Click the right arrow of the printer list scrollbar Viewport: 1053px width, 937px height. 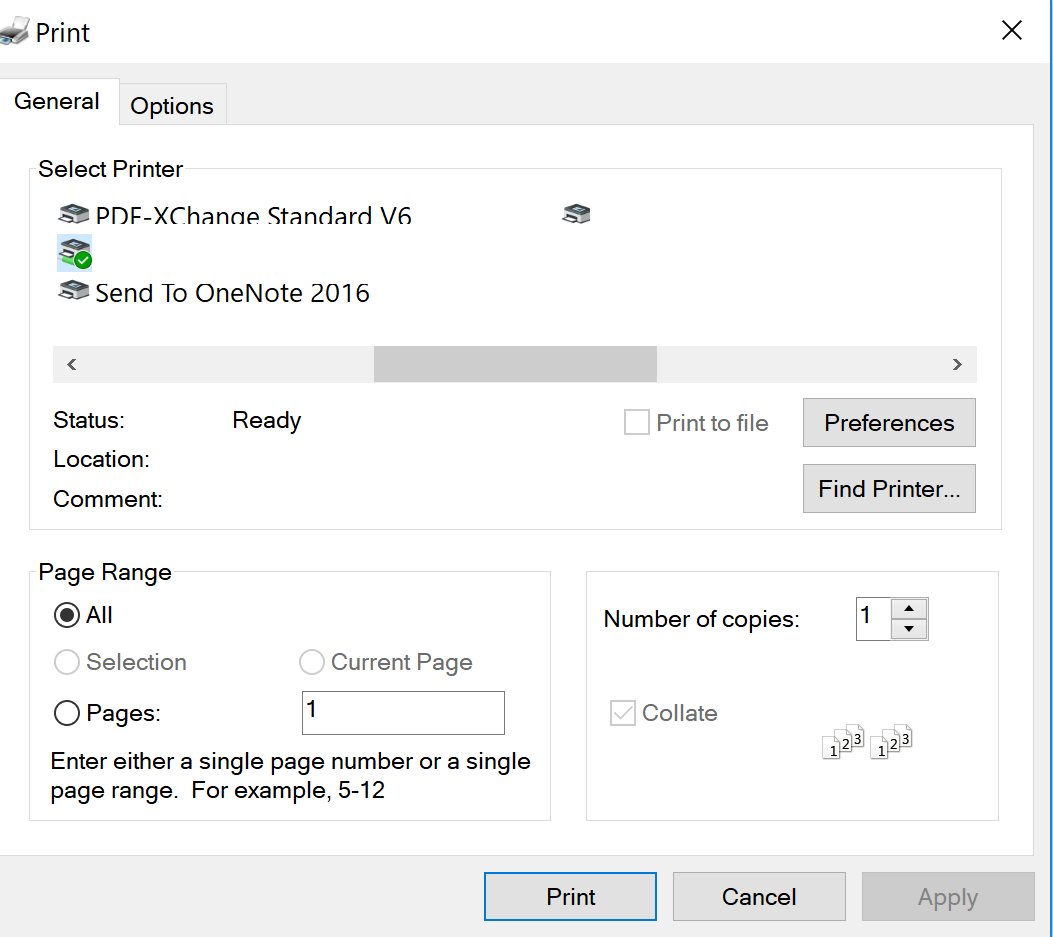[x=958, y=364]
